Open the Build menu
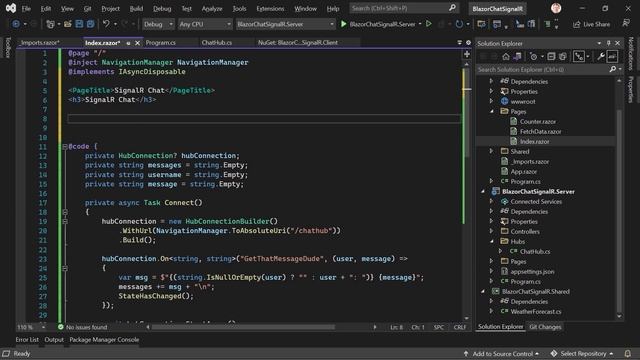Image resolution: width=640 pixels, height=360 pixels. tap(136, 8)
